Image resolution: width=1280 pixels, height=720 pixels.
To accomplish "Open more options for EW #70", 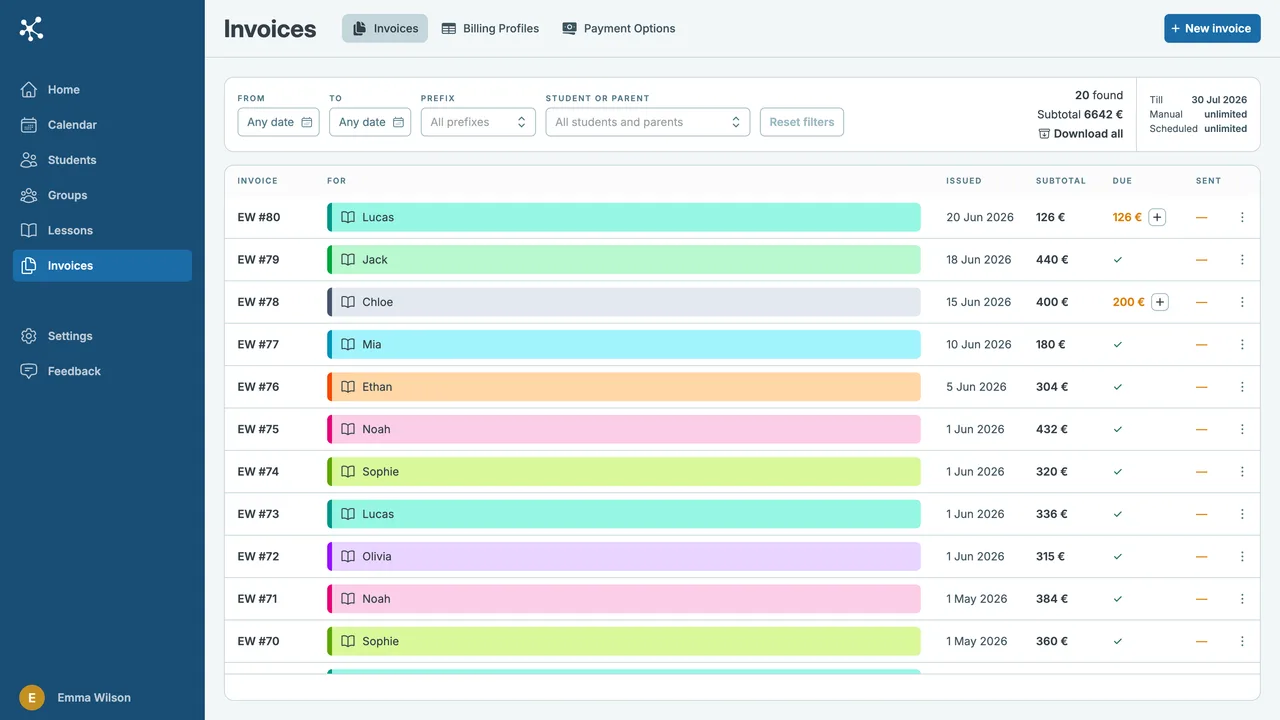I will pos(1242,642).
